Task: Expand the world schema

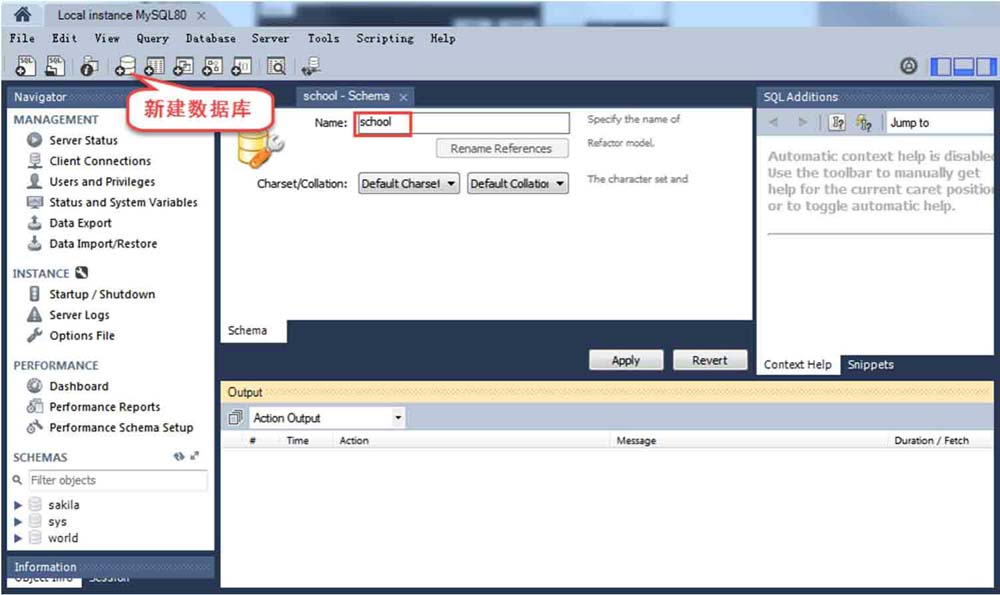Action: (18, 538)
